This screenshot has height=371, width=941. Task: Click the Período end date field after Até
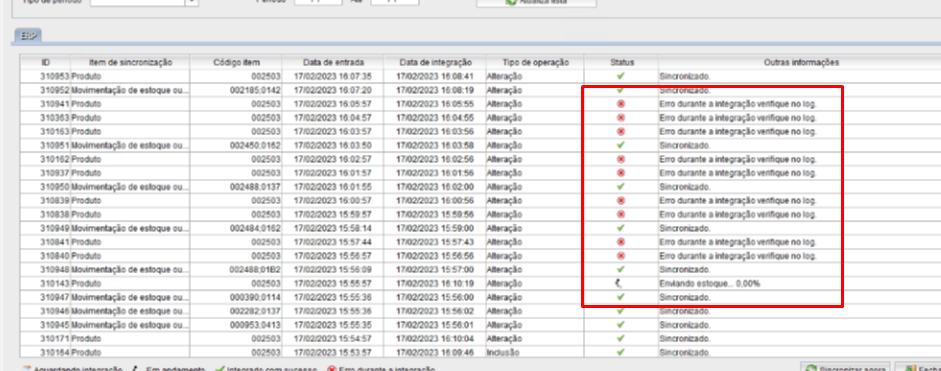click(395, 2)
